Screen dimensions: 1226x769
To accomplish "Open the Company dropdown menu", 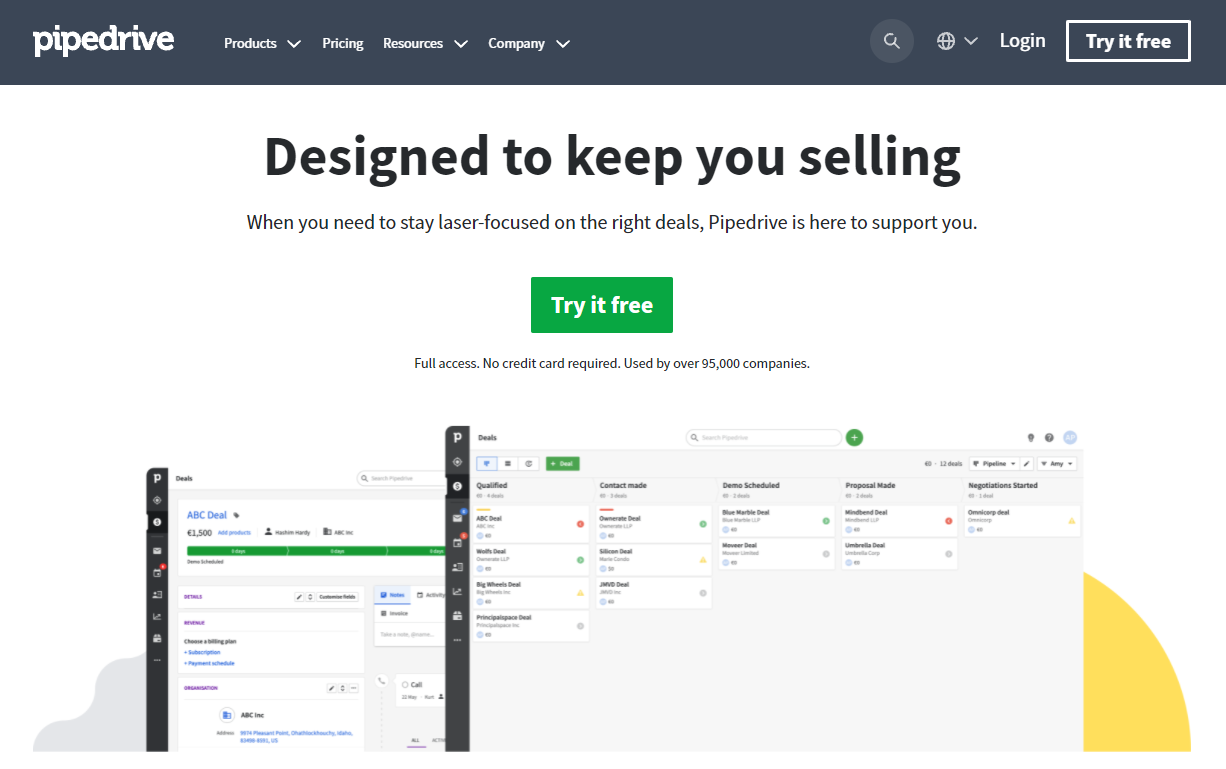I will tap(529, 43).
